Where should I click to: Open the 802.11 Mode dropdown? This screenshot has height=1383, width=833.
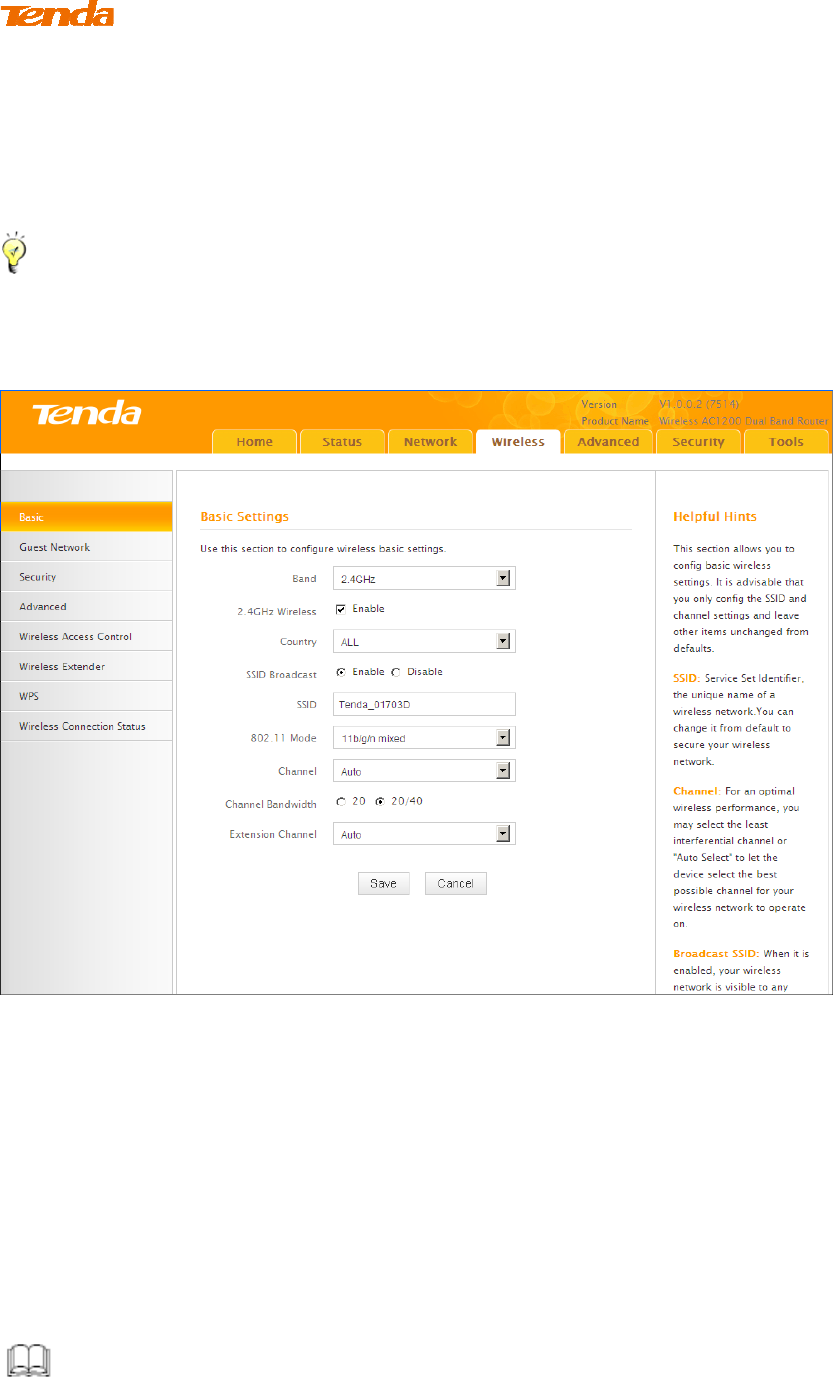coord(424,738)
